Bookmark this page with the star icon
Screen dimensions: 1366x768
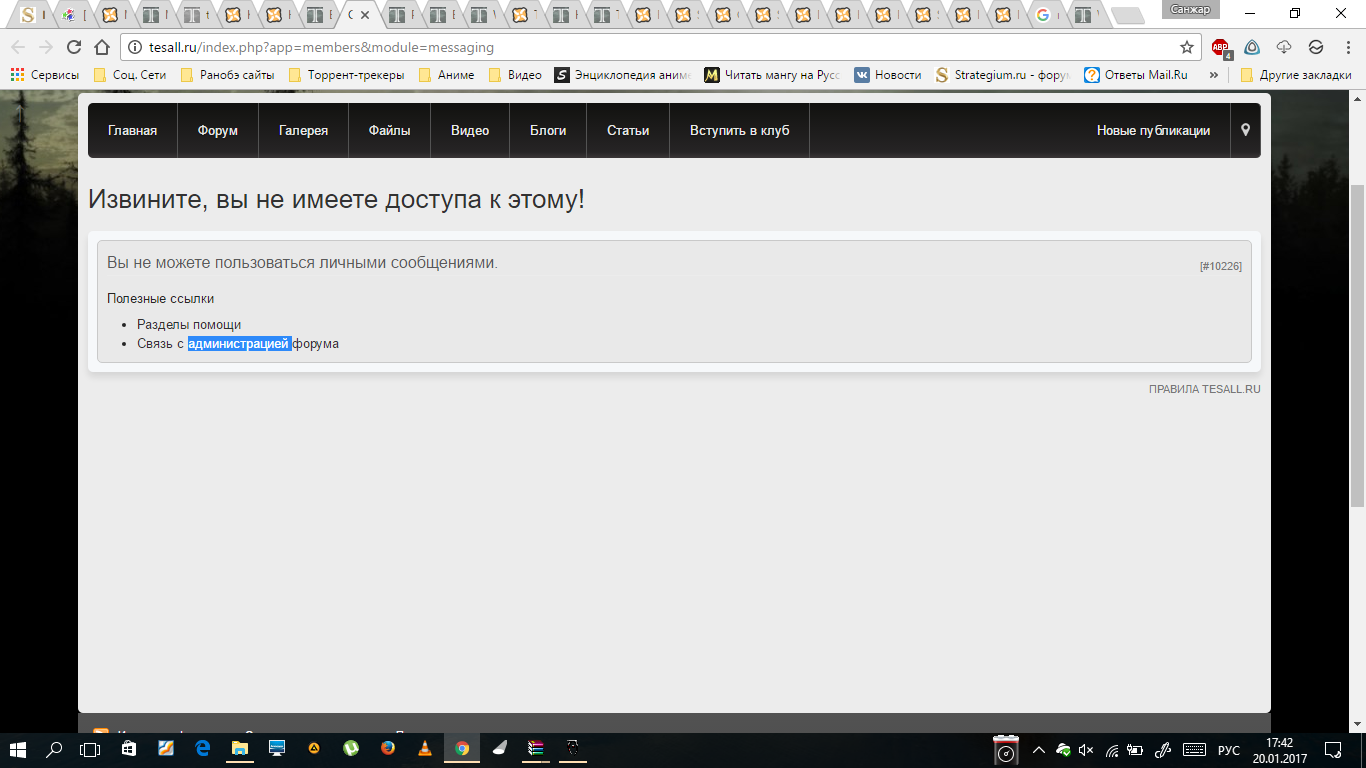1187,47
